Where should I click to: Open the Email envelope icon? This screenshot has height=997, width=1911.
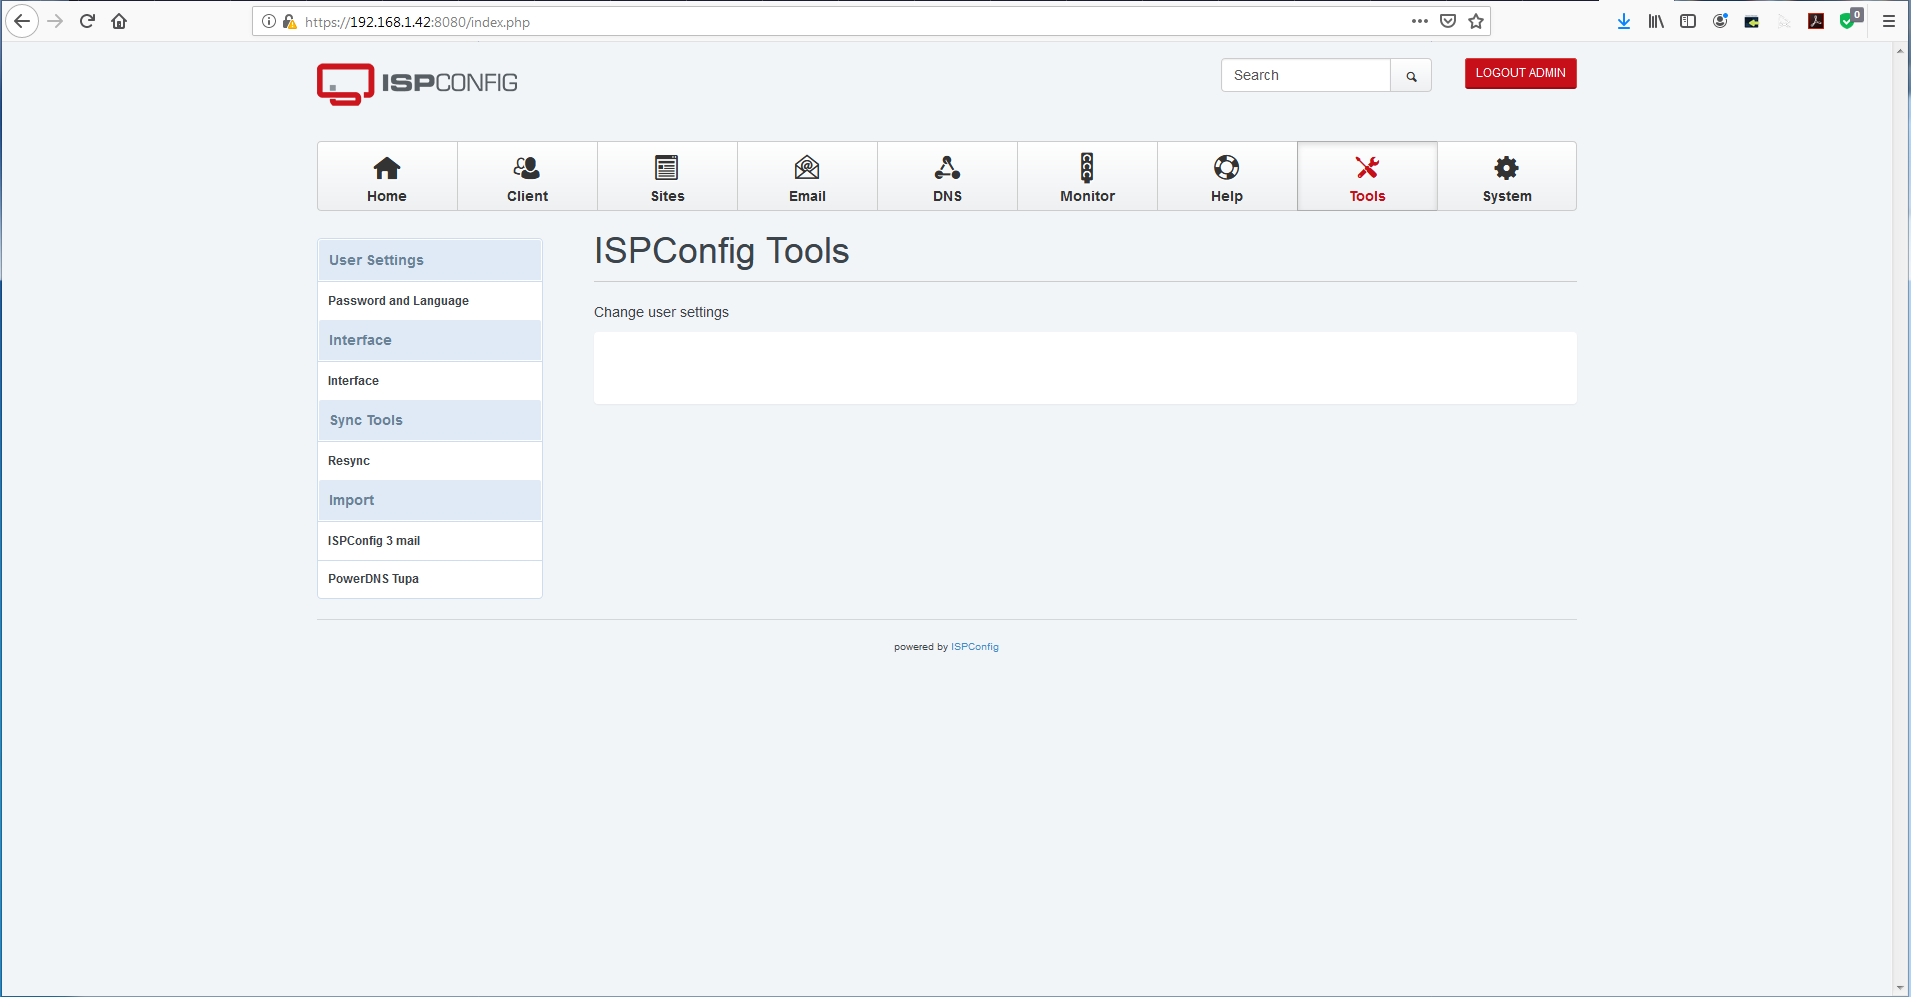[x=807, y=167]
